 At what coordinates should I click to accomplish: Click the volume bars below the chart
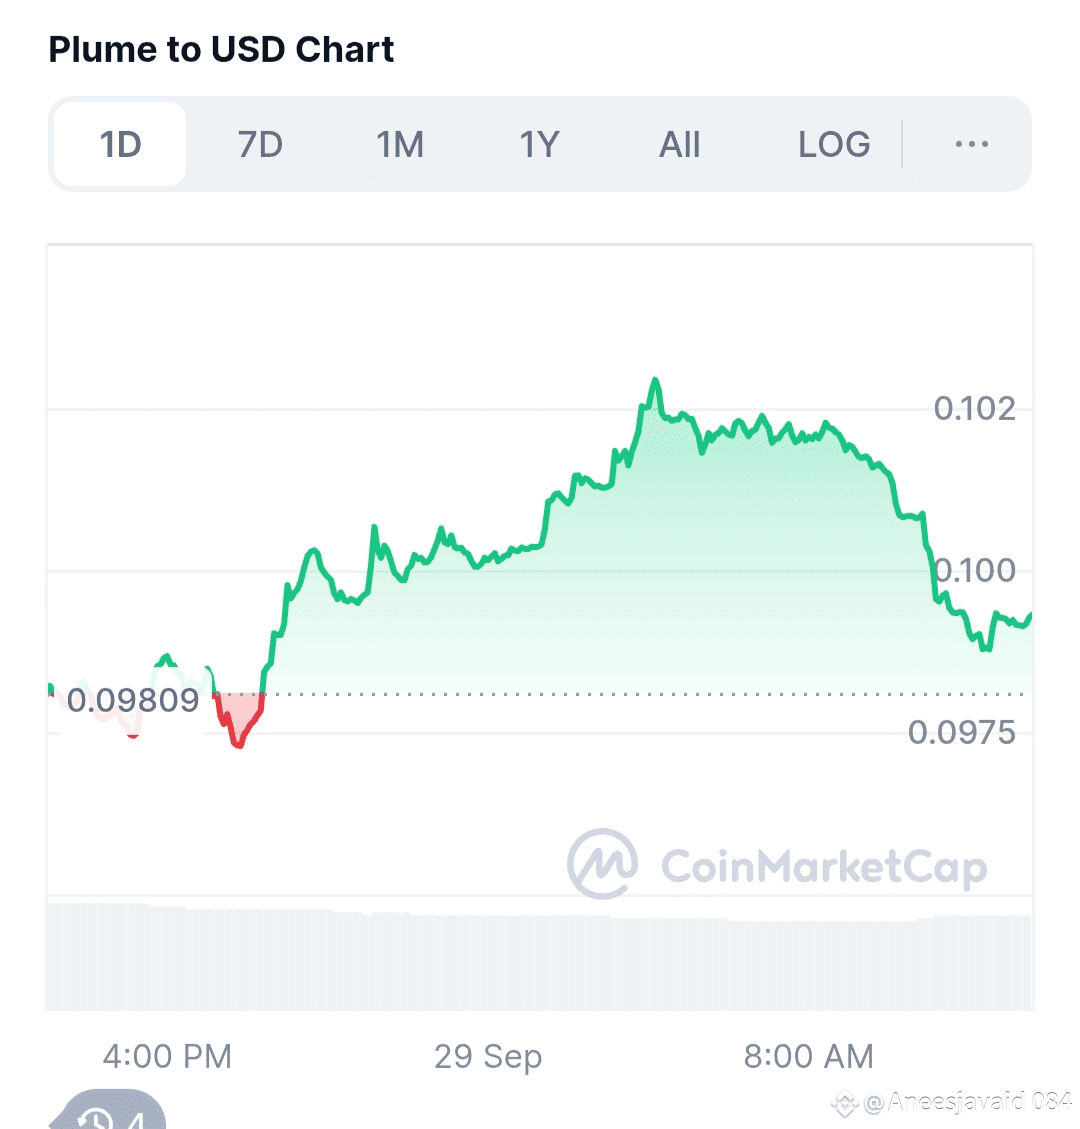540,960
